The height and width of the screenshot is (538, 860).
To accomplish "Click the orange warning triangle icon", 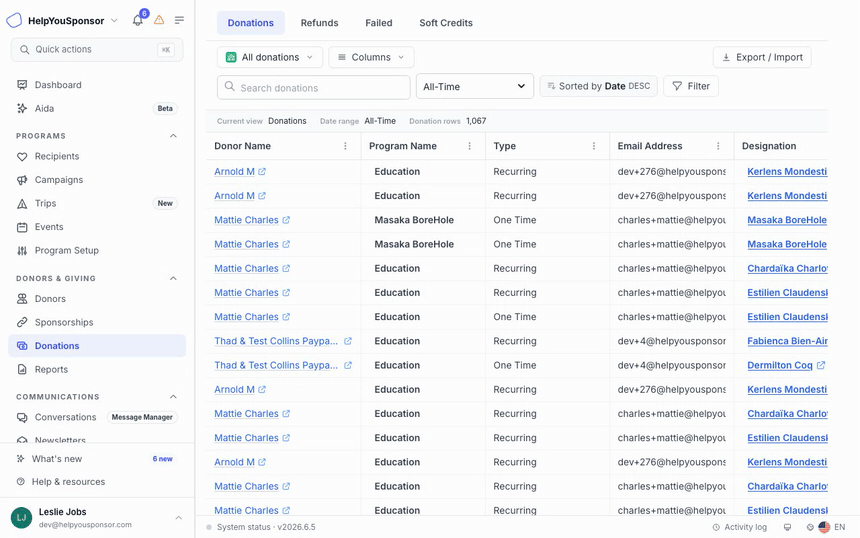I will coord(159,20).
